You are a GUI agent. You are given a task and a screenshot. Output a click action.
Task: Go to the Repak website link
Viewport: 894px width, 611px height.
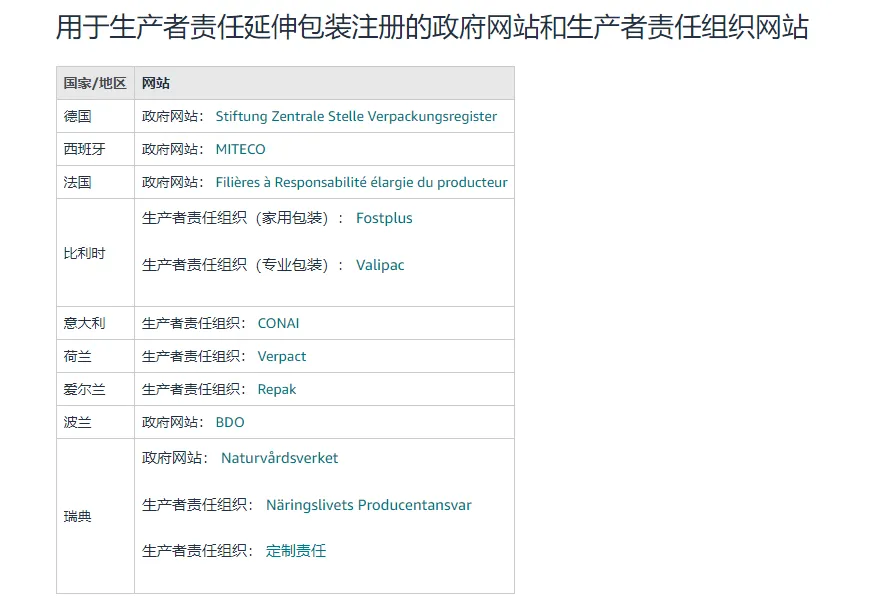[277, 389]
